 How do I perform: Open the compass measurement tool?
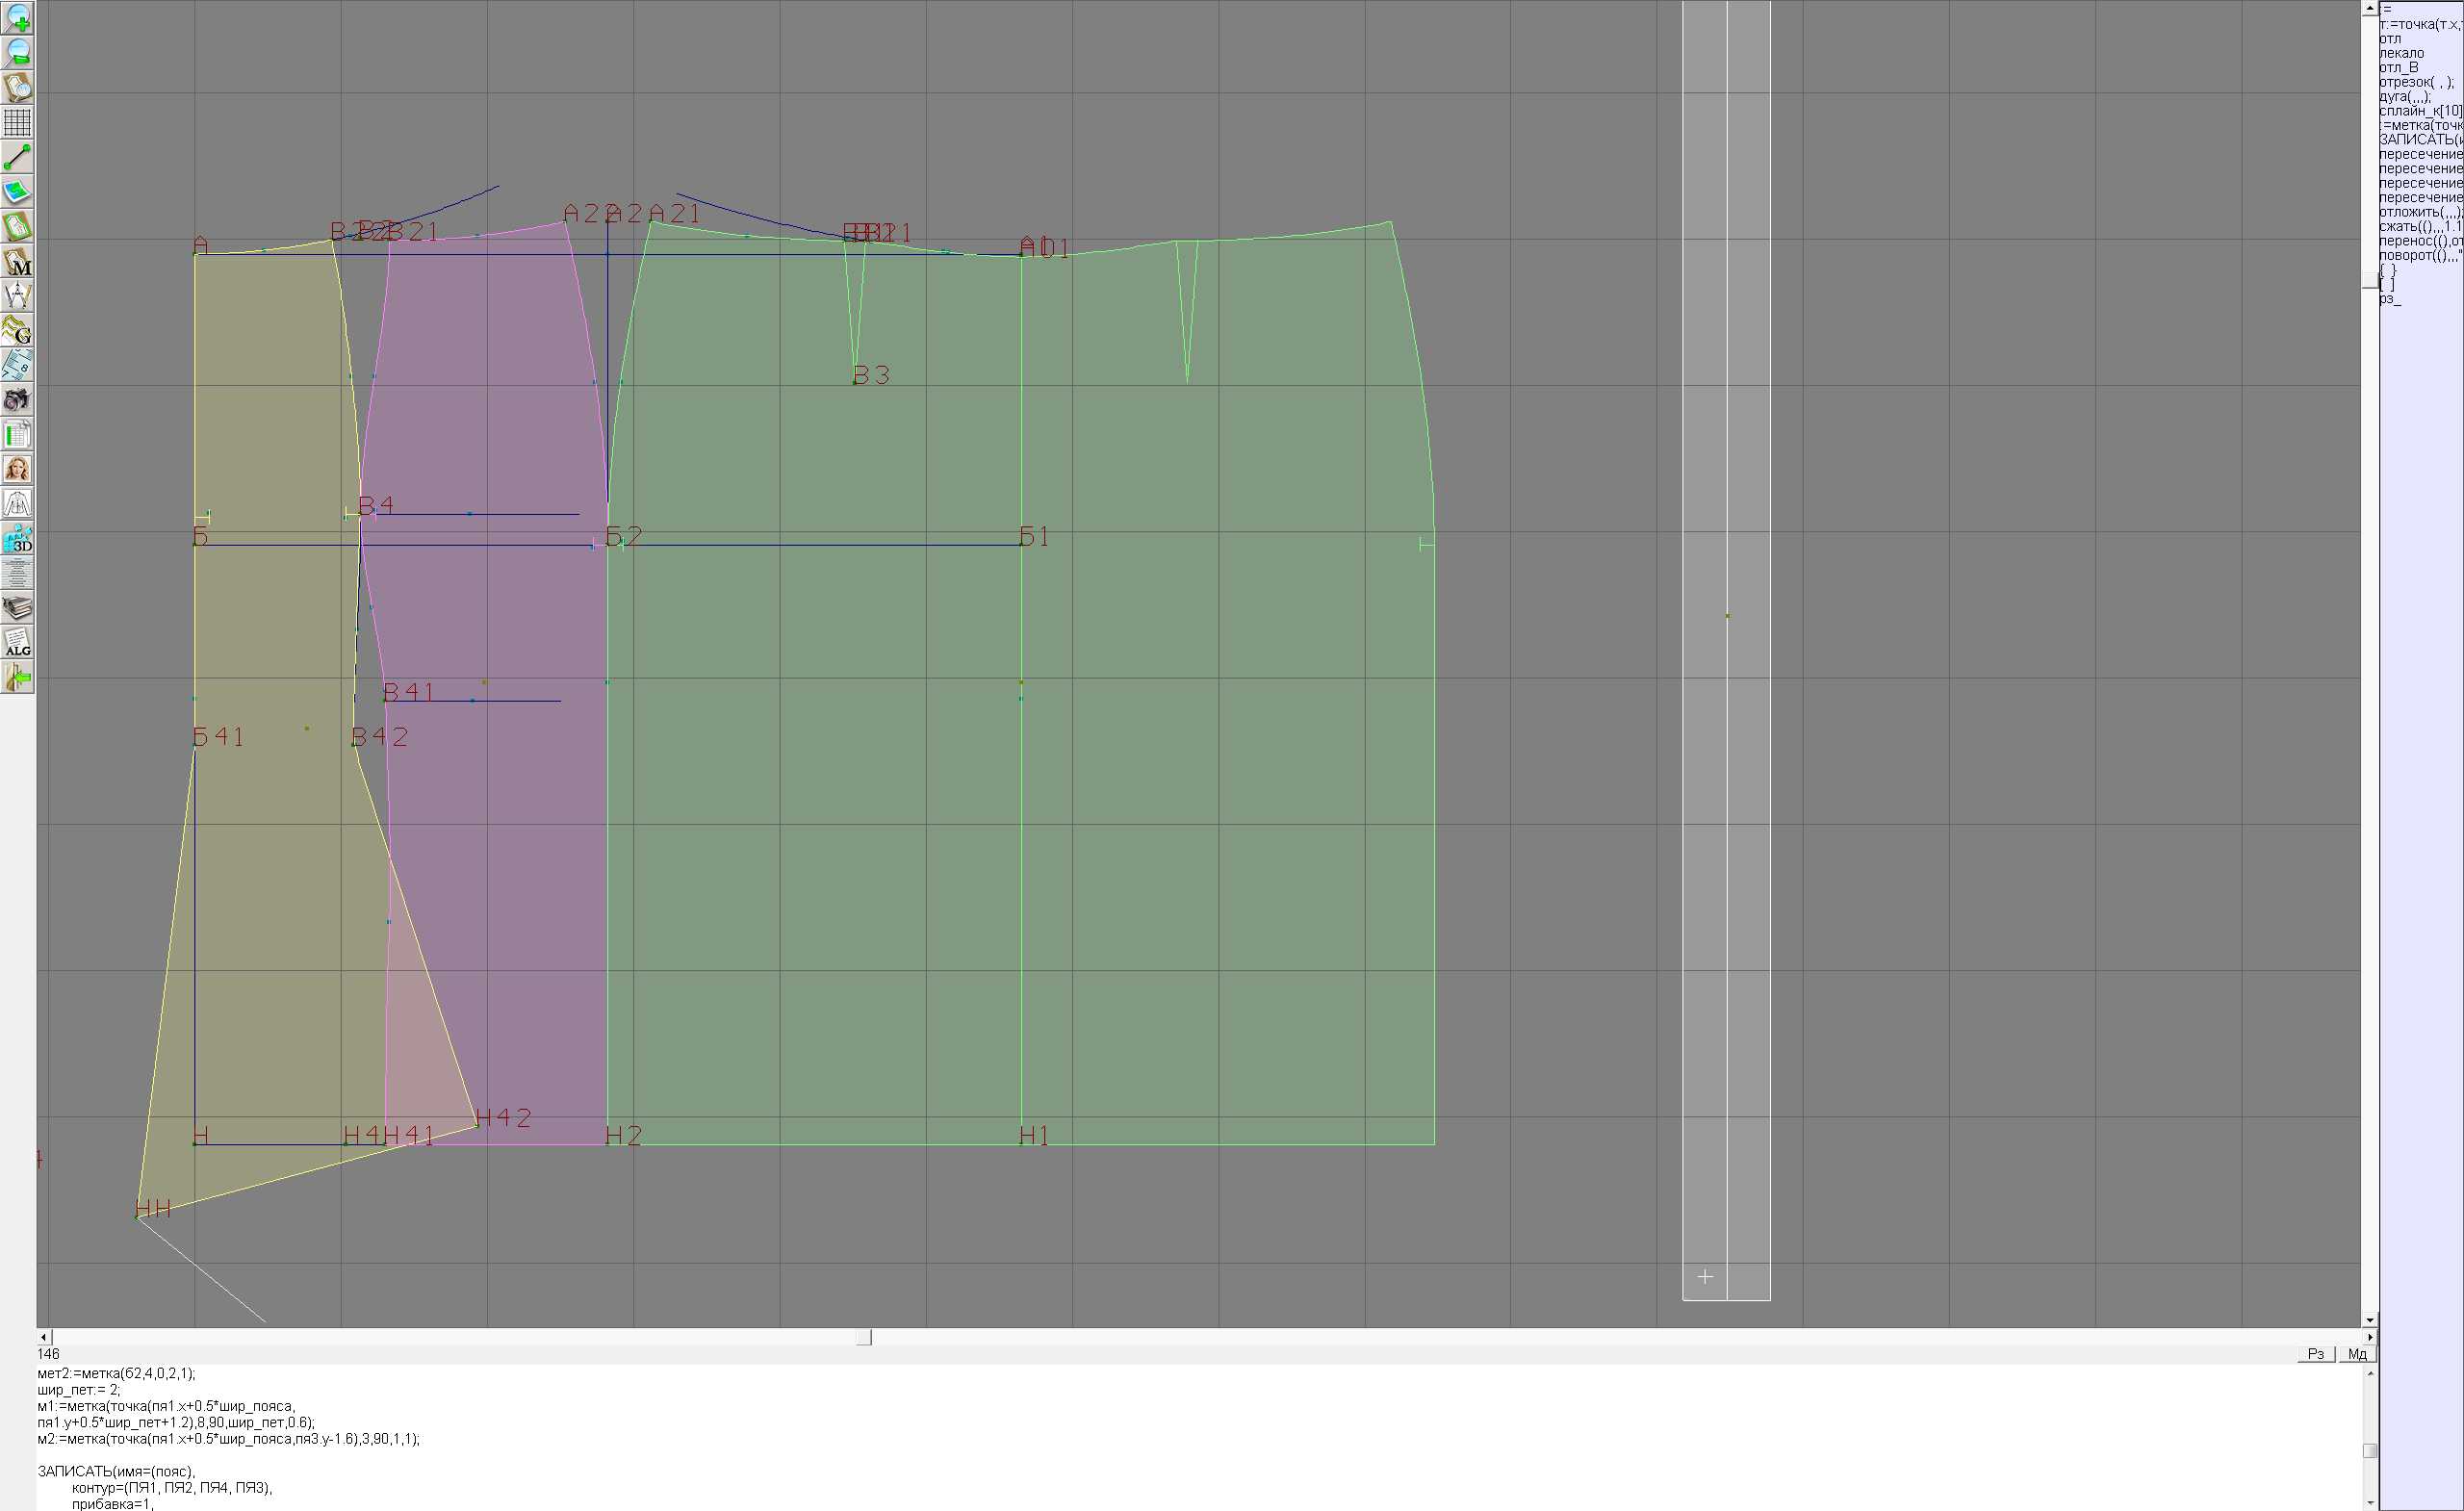click(x=17, y=295)
